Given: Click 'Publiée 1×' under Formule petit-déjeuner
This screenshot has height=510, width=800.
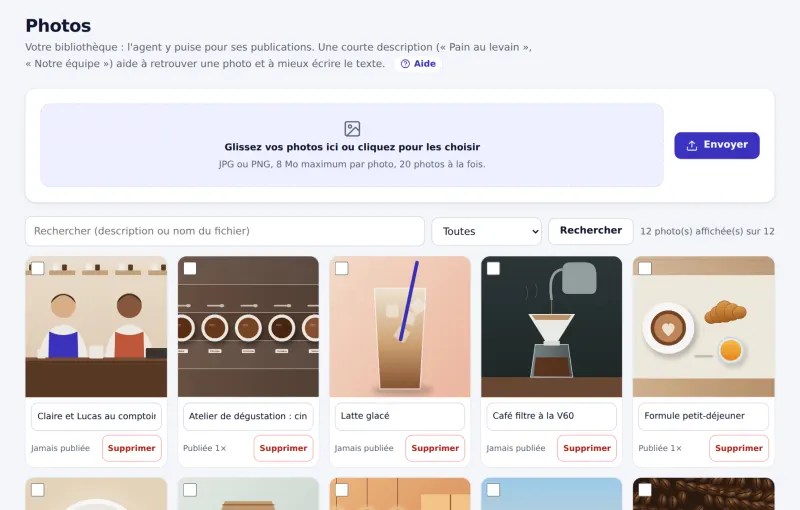Looking at the screenshot, I should click(x=660, y=448).
